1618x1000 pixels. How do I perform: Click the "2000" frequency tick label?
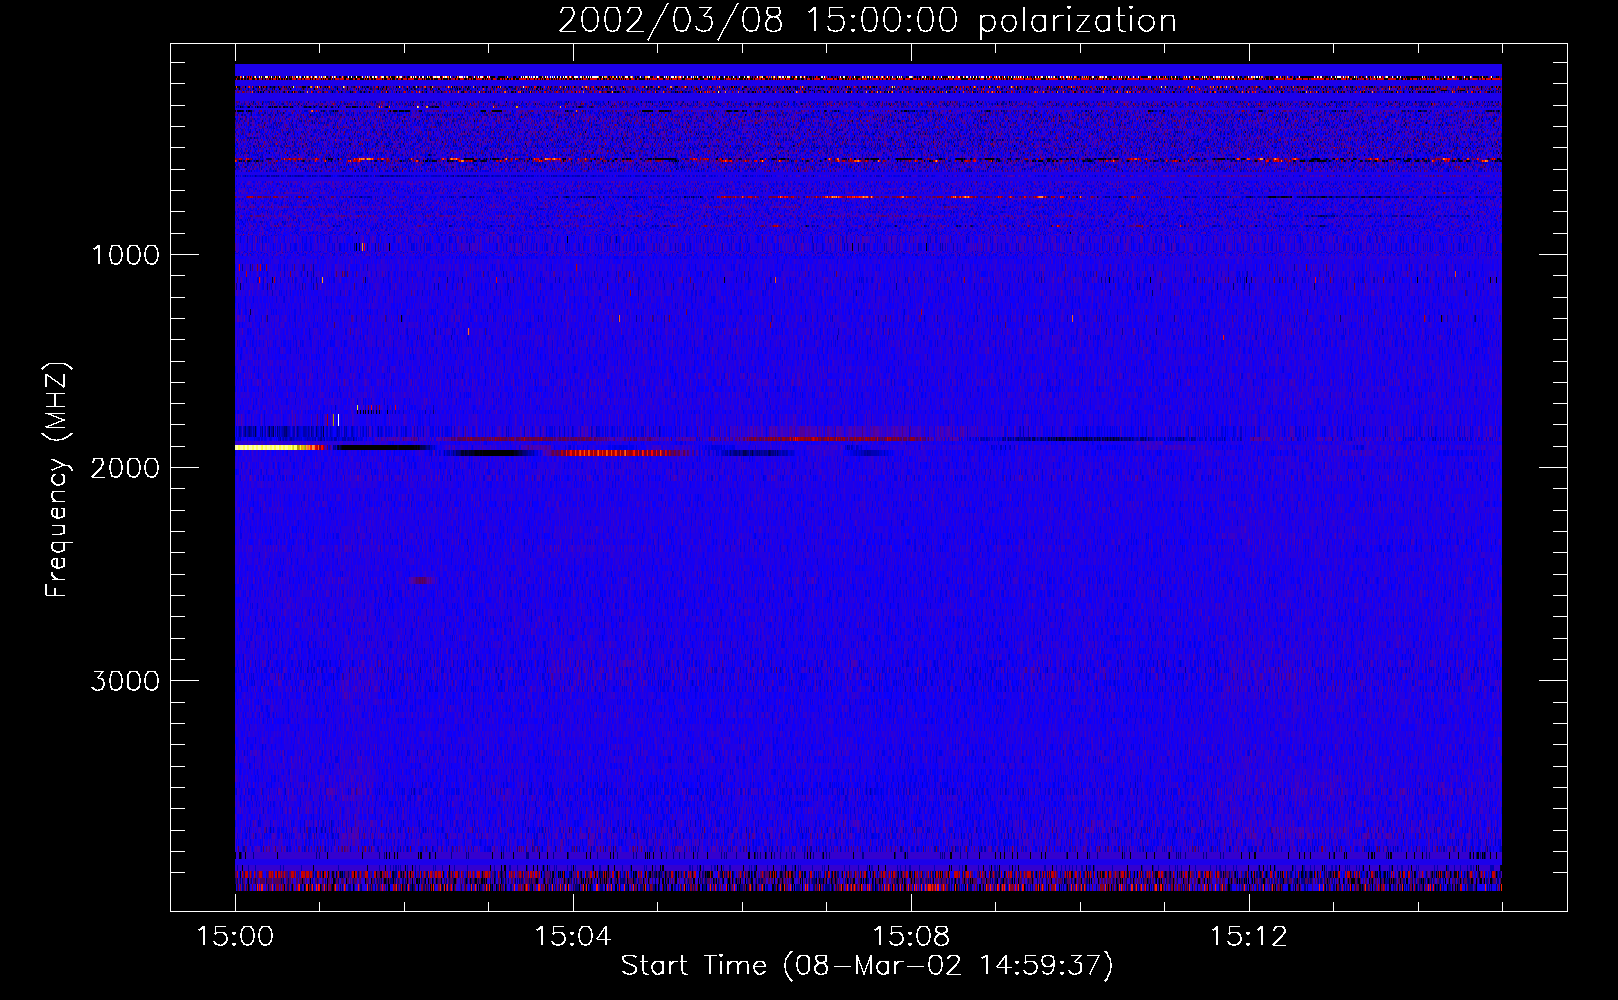click(125, 468)
